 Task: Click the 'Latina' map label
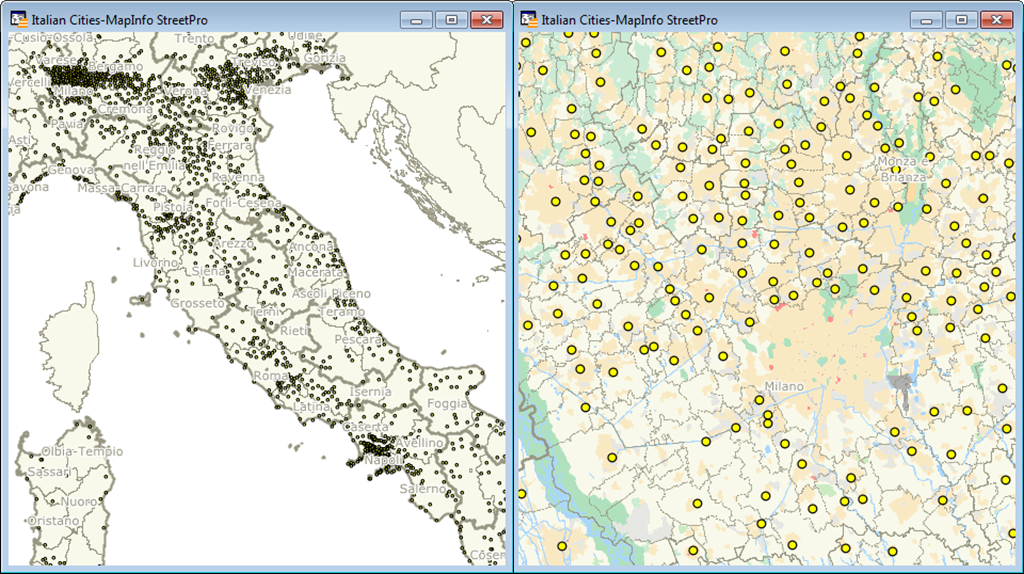pyautogui.click(x=311, y=406)
